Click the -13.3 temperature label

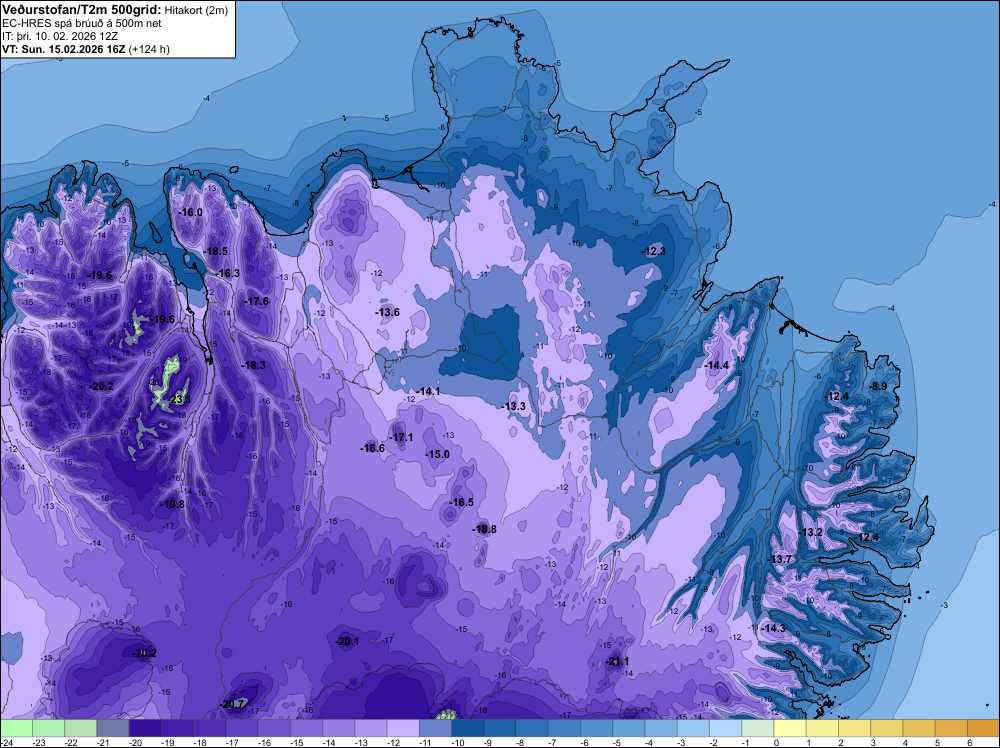click(x=513, y=406)
